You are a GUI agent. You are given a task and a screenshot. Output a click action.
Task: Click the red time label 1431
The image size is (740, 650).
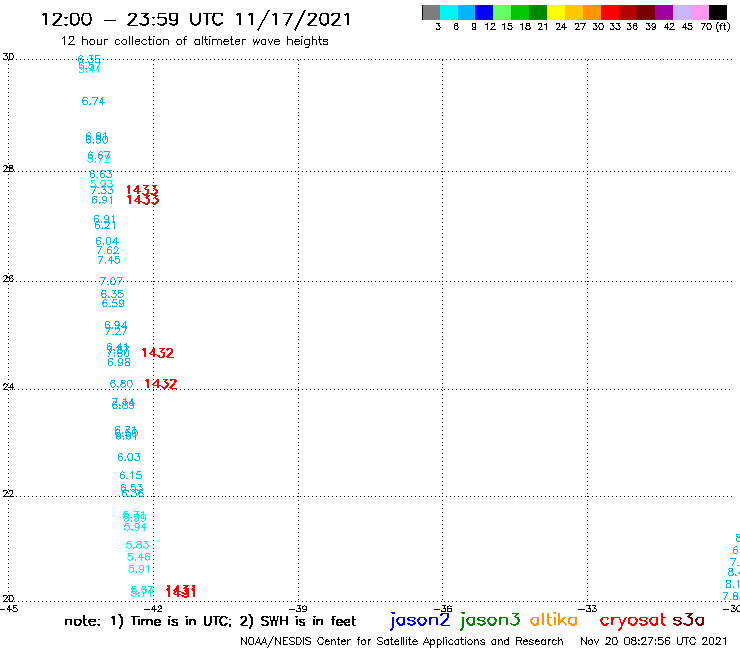coord(181,591)
